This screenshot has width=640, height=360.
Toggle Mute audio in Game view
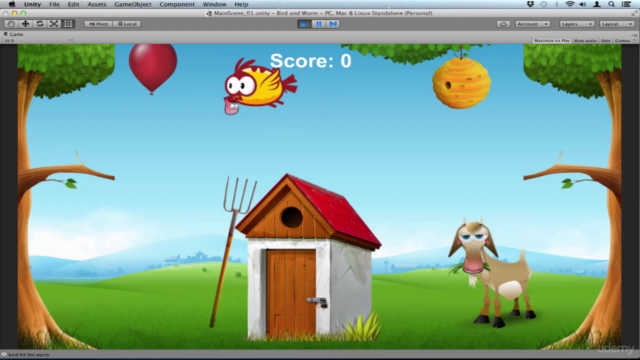[x=585, y=40]
